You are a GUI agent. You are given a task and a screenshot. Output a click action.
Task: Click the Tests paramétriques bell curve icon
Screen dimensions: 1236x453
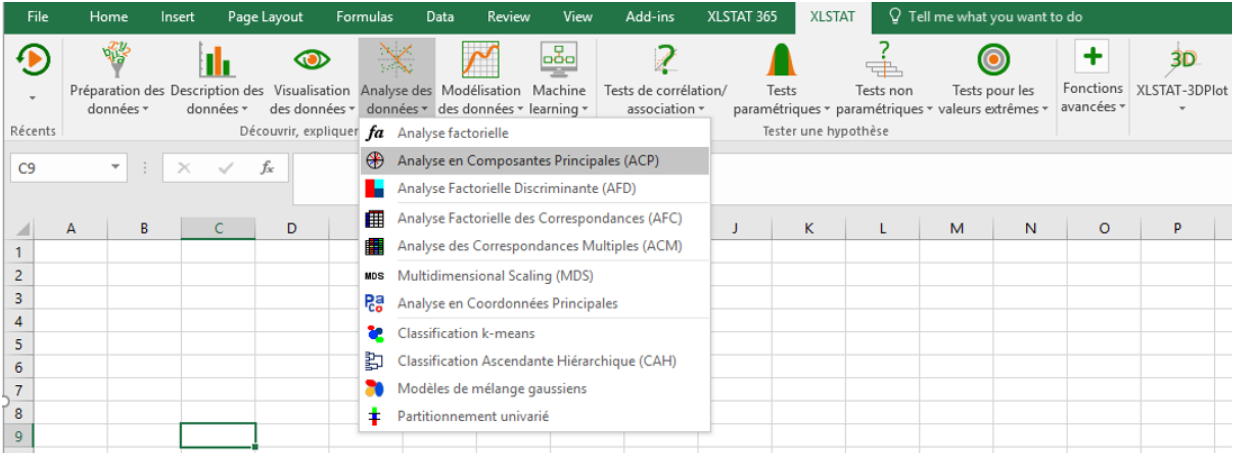pyautogui.click(x=781, y=60)
